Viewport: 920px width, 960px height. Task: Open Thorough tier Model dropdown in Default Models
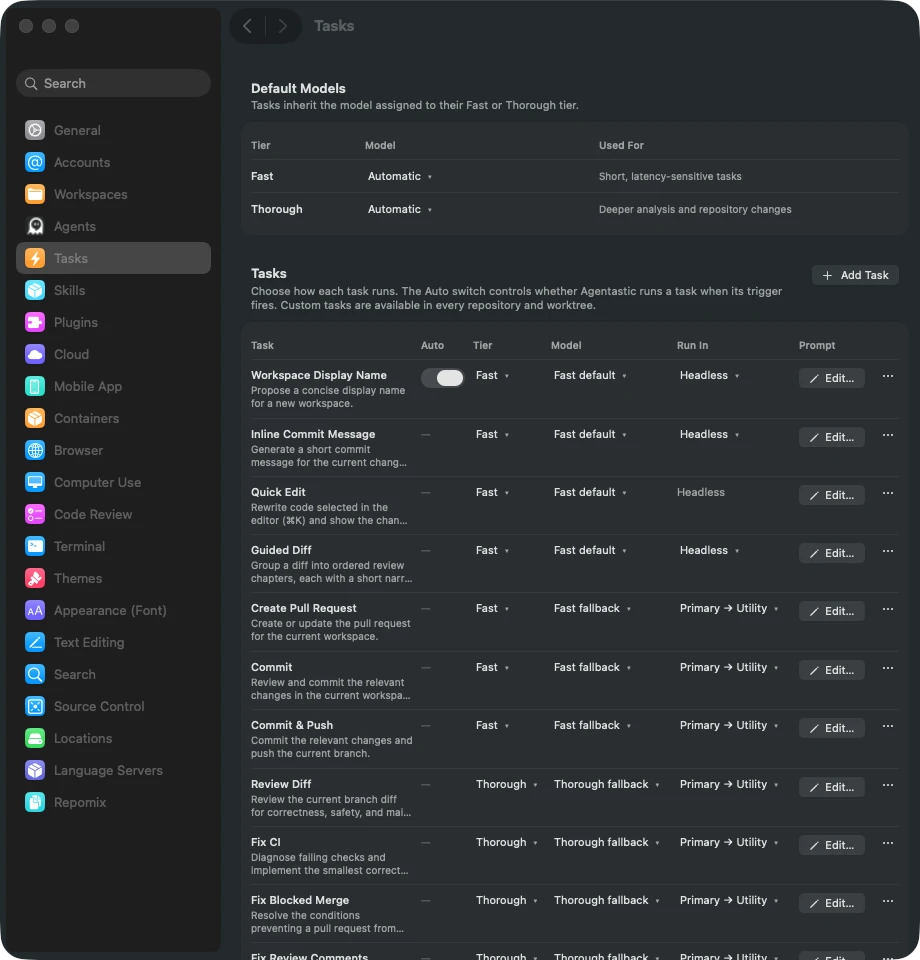coord(400,209)
